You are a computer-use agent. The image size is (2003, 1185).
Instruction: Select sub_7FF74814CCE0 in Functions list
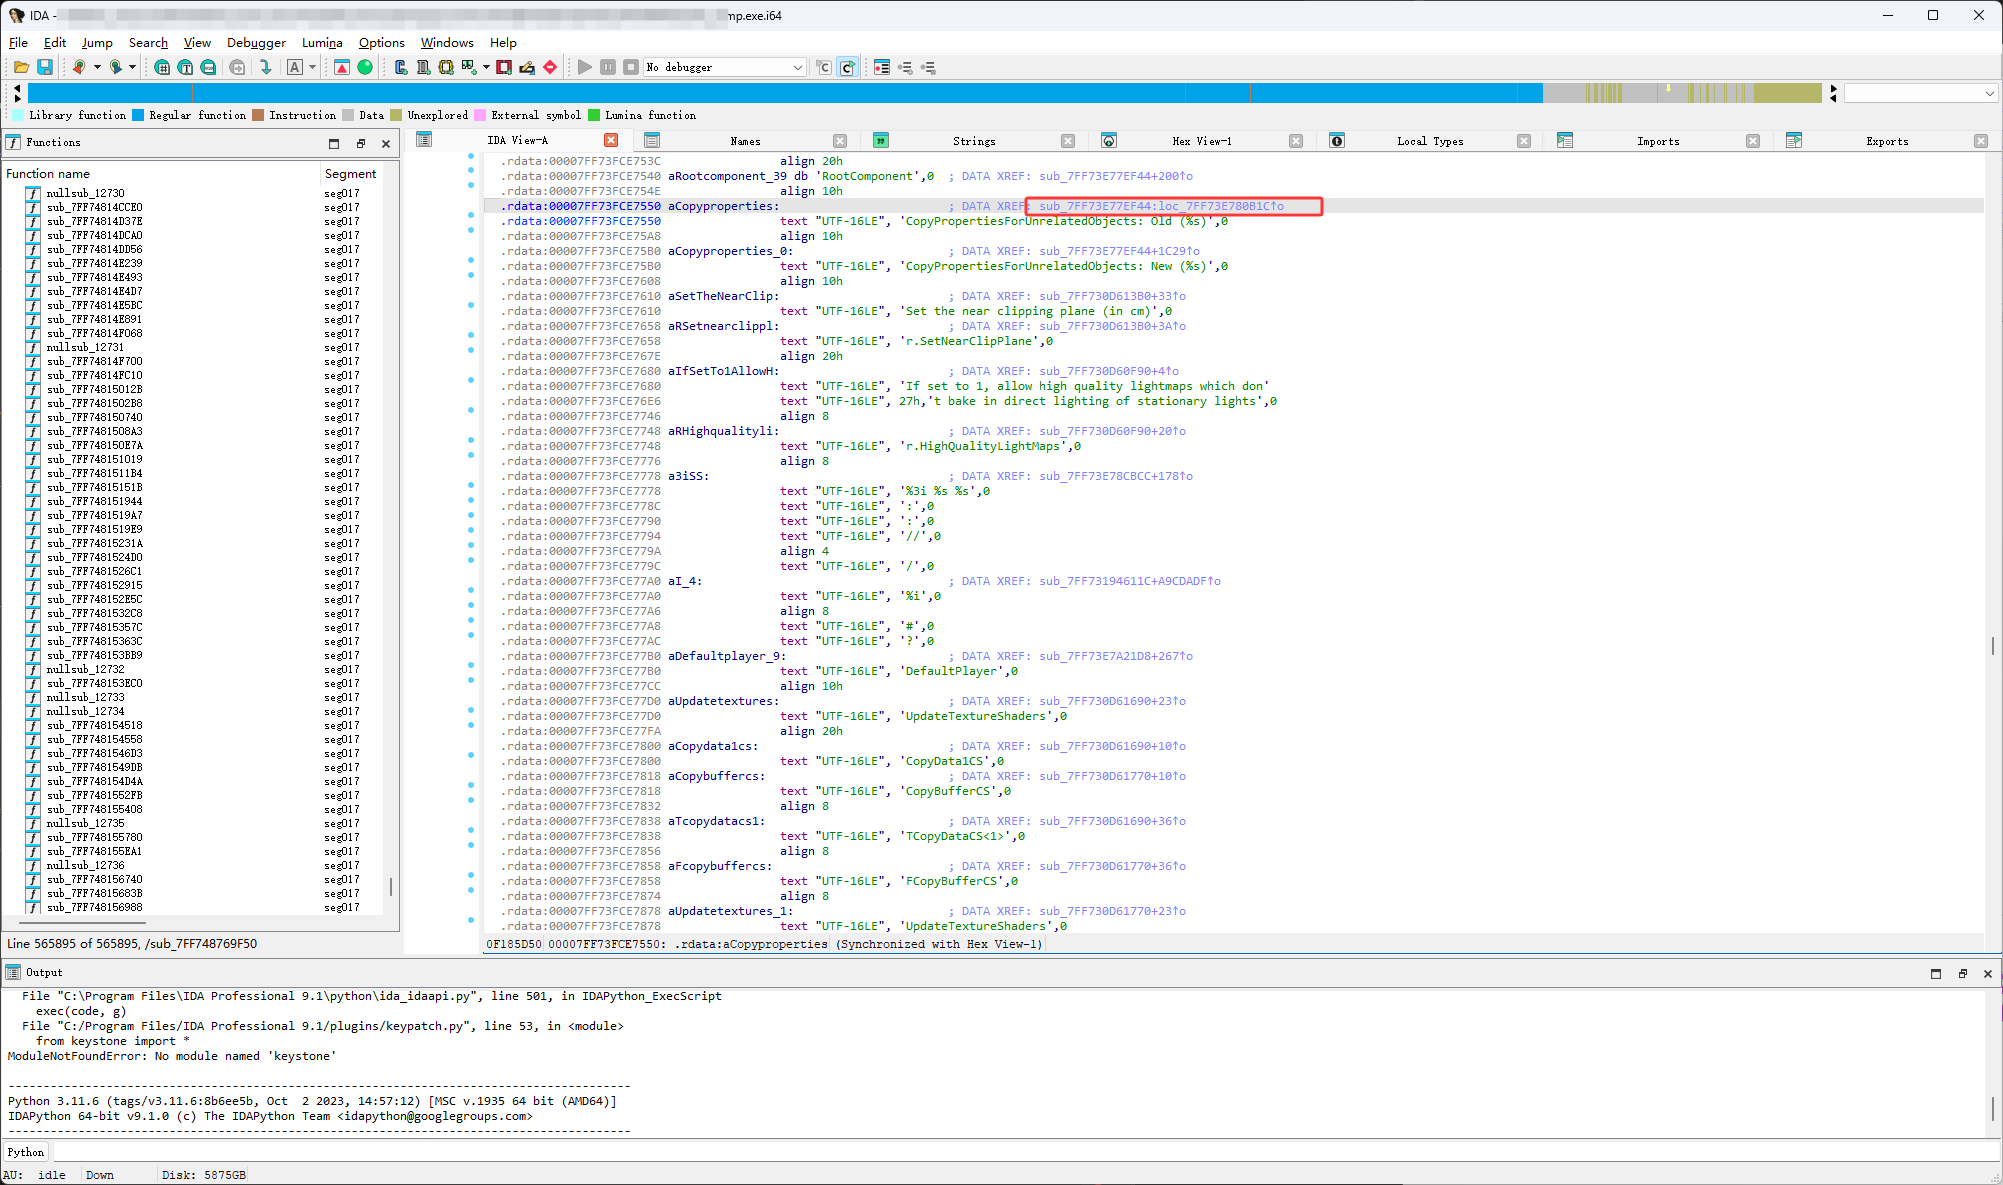click(x=94, y=207)
